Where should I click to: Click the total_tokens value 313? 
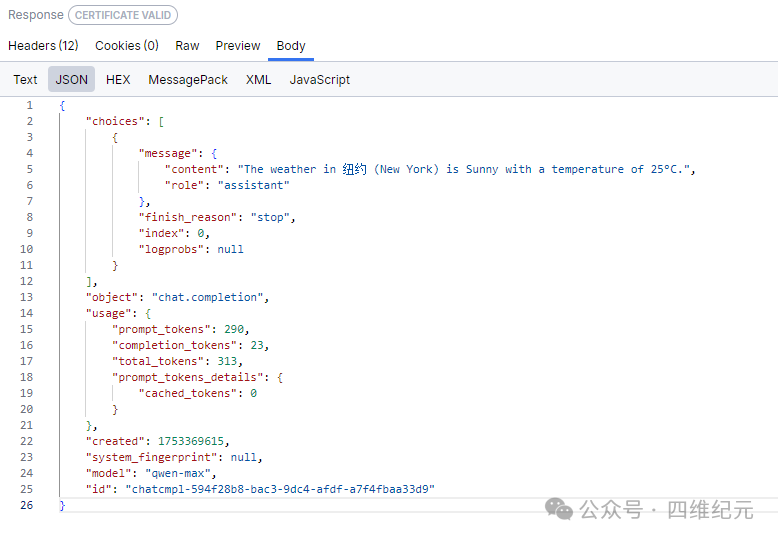(227, 361)
